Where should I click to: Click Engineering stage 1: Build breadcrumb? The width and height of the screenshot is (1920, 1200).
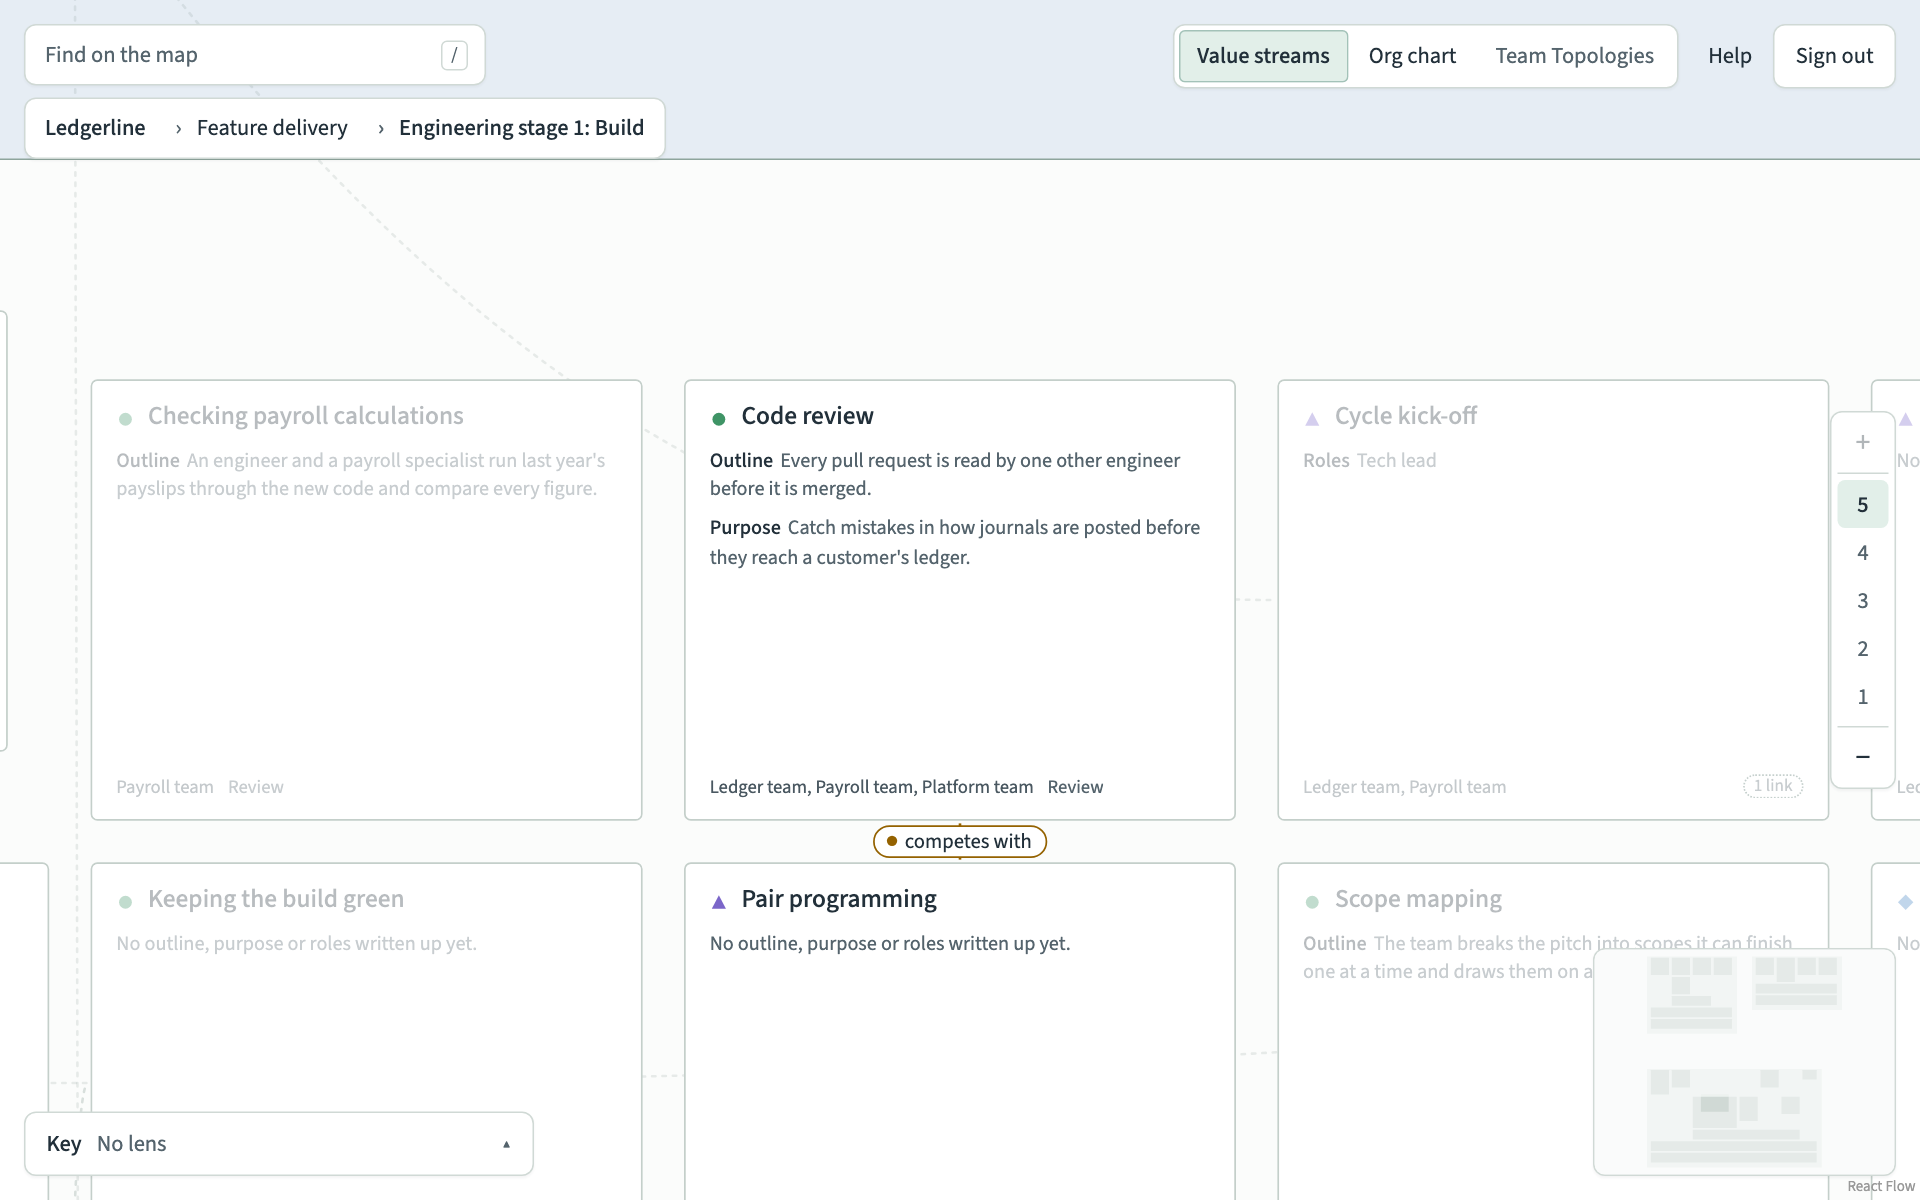point(521,128)
